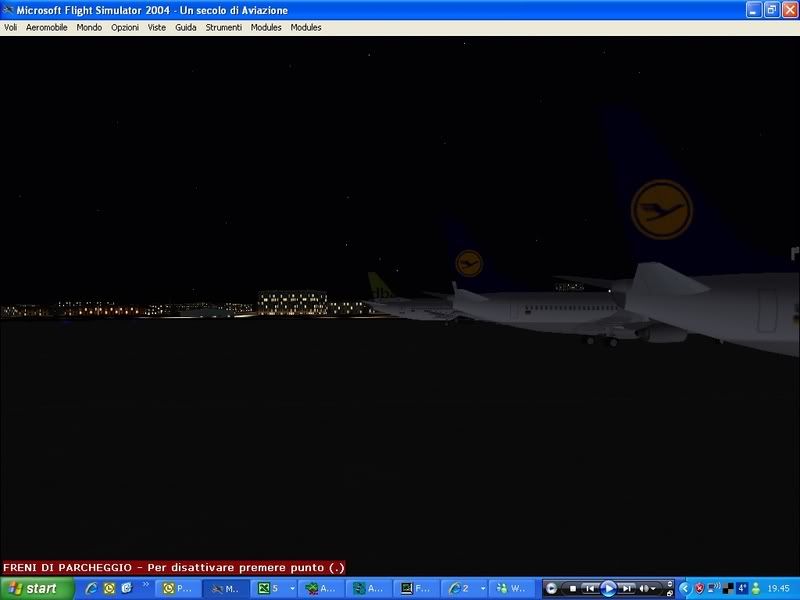Open the red security shield tray icon
This screenshot has width=800, height=600.
pyautogui.click(x=699, y=589)
